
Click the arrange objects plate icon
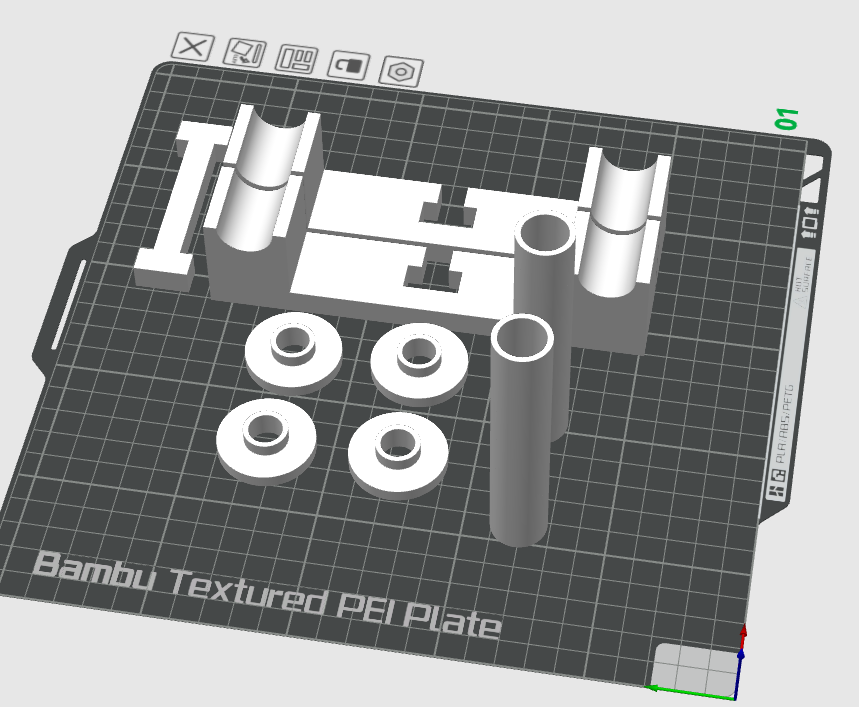point(296,59)
